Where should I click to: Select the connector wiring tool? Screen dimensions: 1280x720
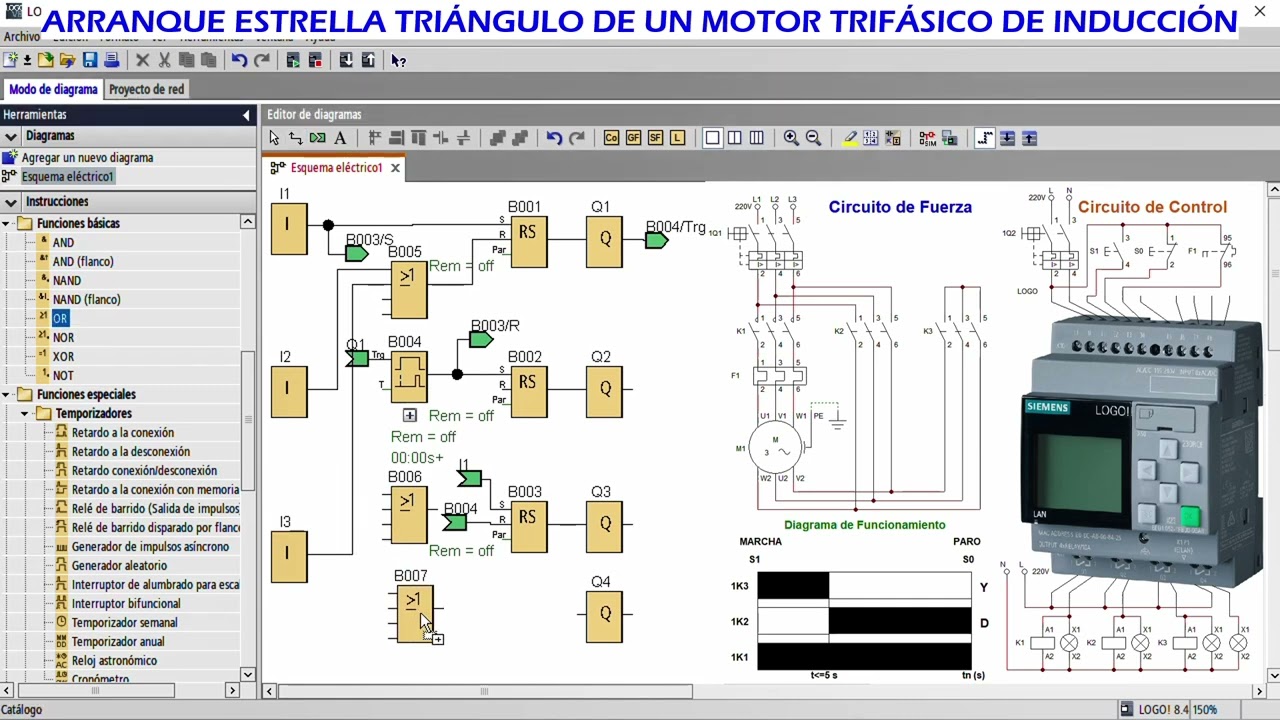(296, 138)
